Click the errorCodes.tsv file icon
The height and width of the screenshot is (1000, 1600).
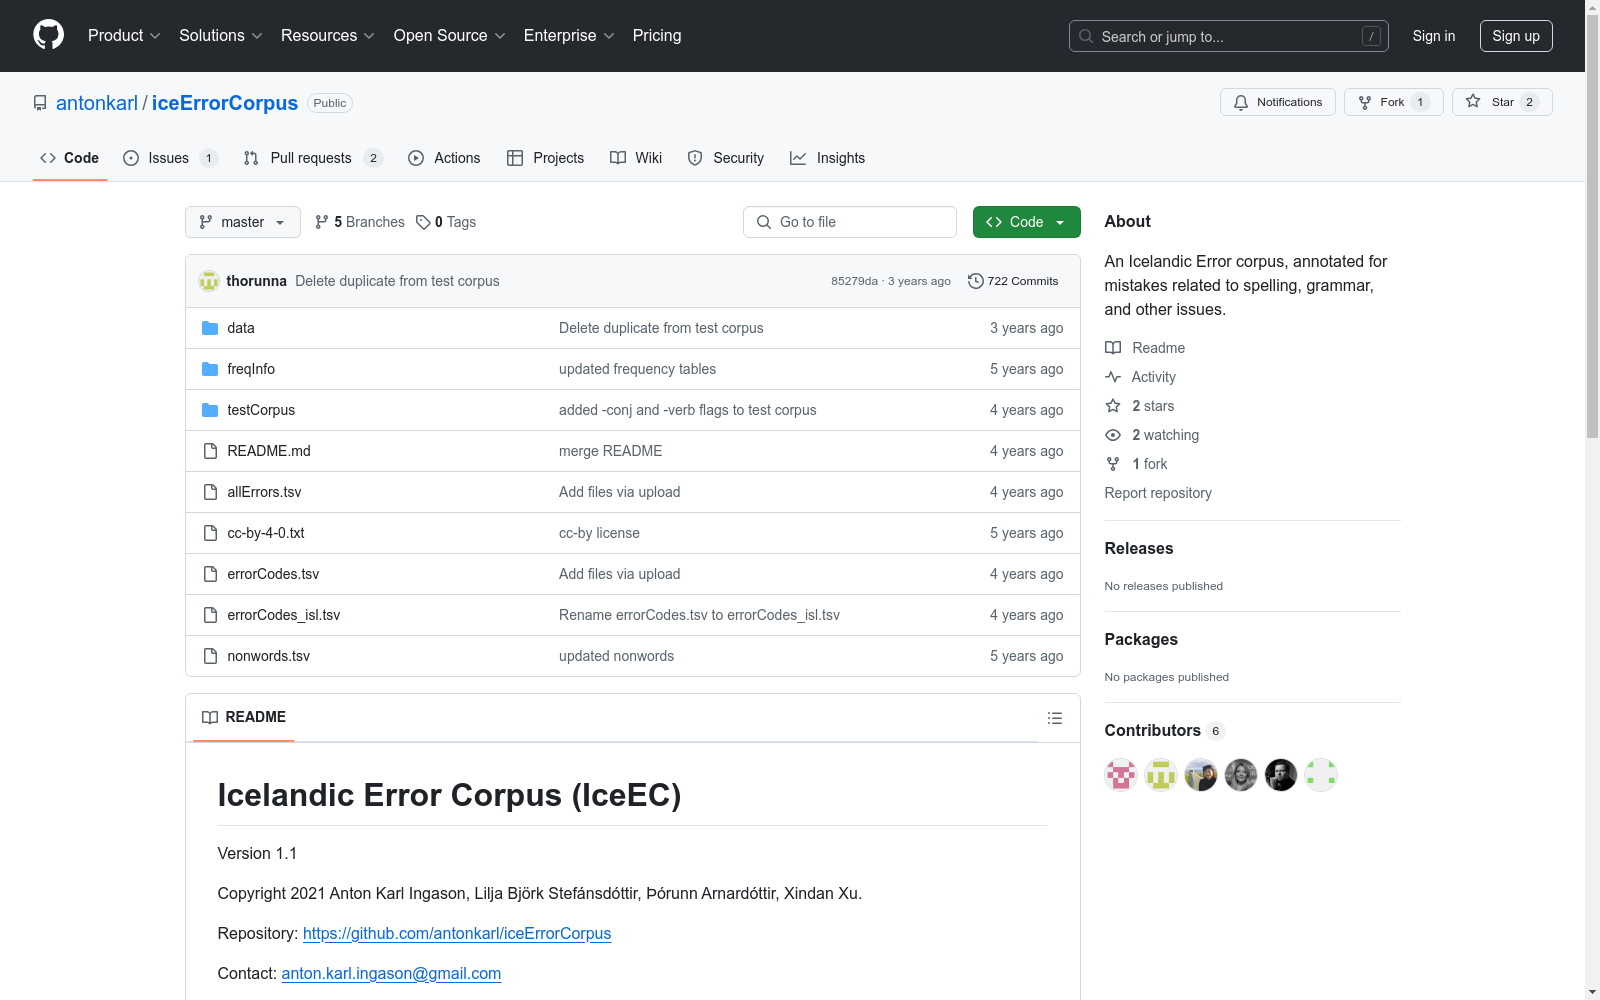tap(210, 574)
